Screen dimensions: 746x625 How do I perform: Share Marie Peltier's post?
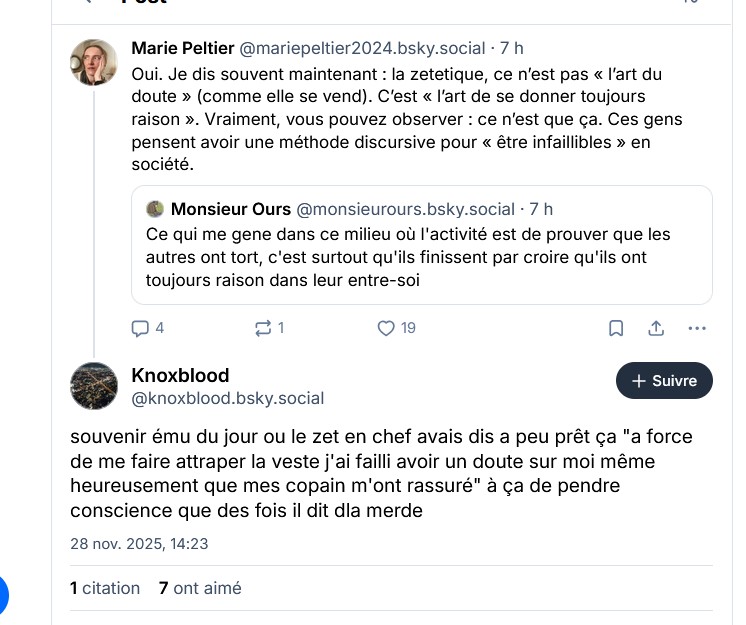(x=657, y=328)
